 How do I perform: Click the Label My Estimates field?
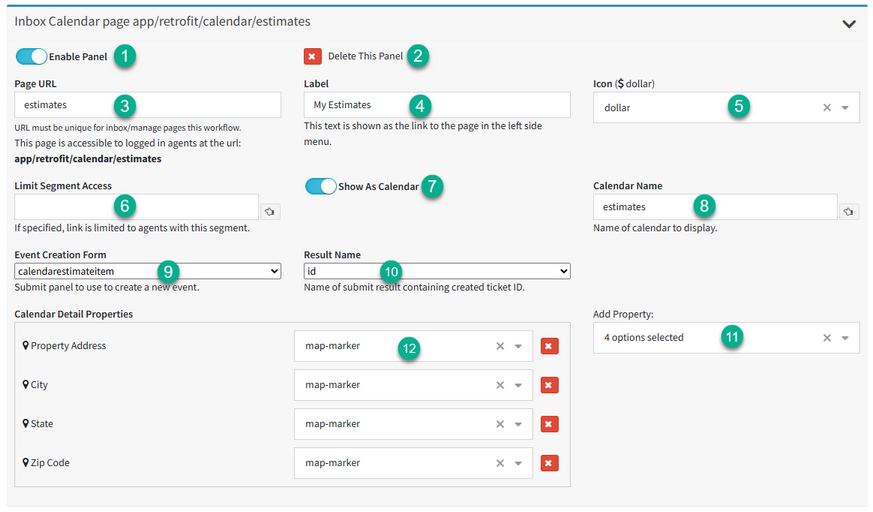[x=437, y=105]
